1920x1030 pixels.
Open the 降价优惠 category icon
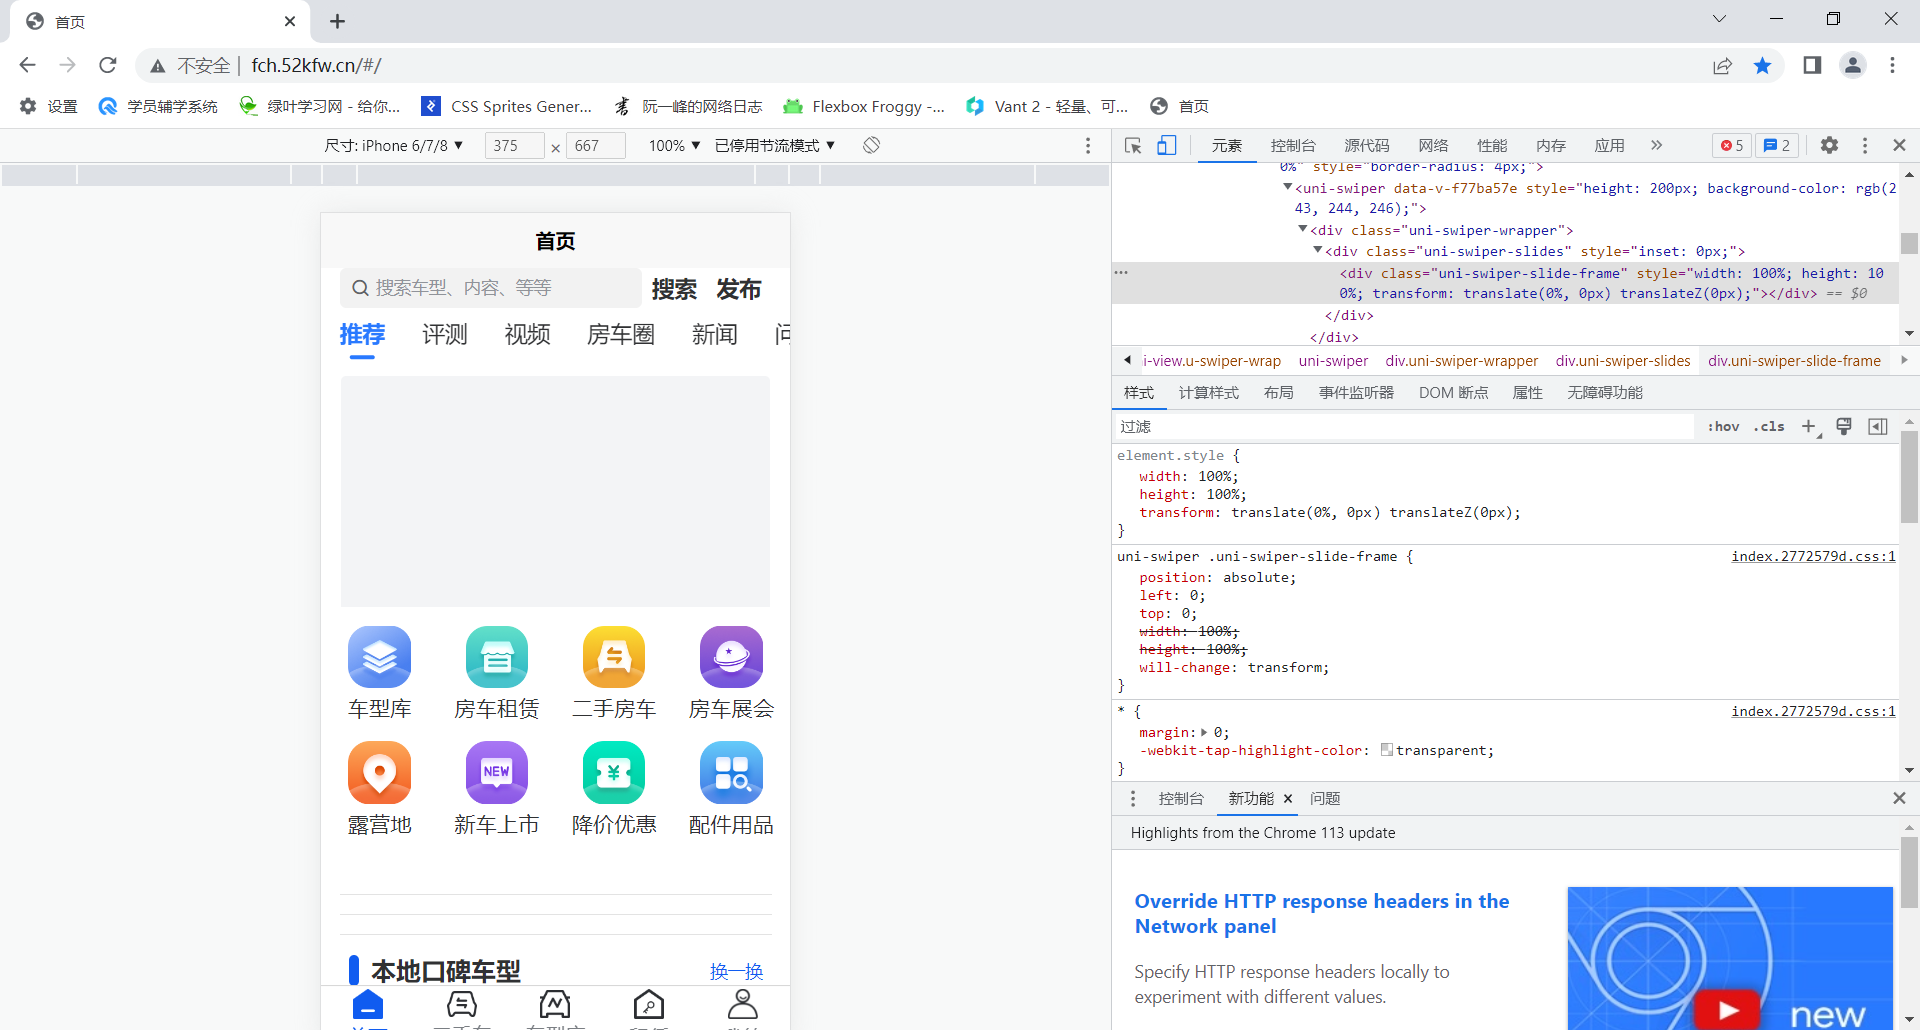point(614,772)
